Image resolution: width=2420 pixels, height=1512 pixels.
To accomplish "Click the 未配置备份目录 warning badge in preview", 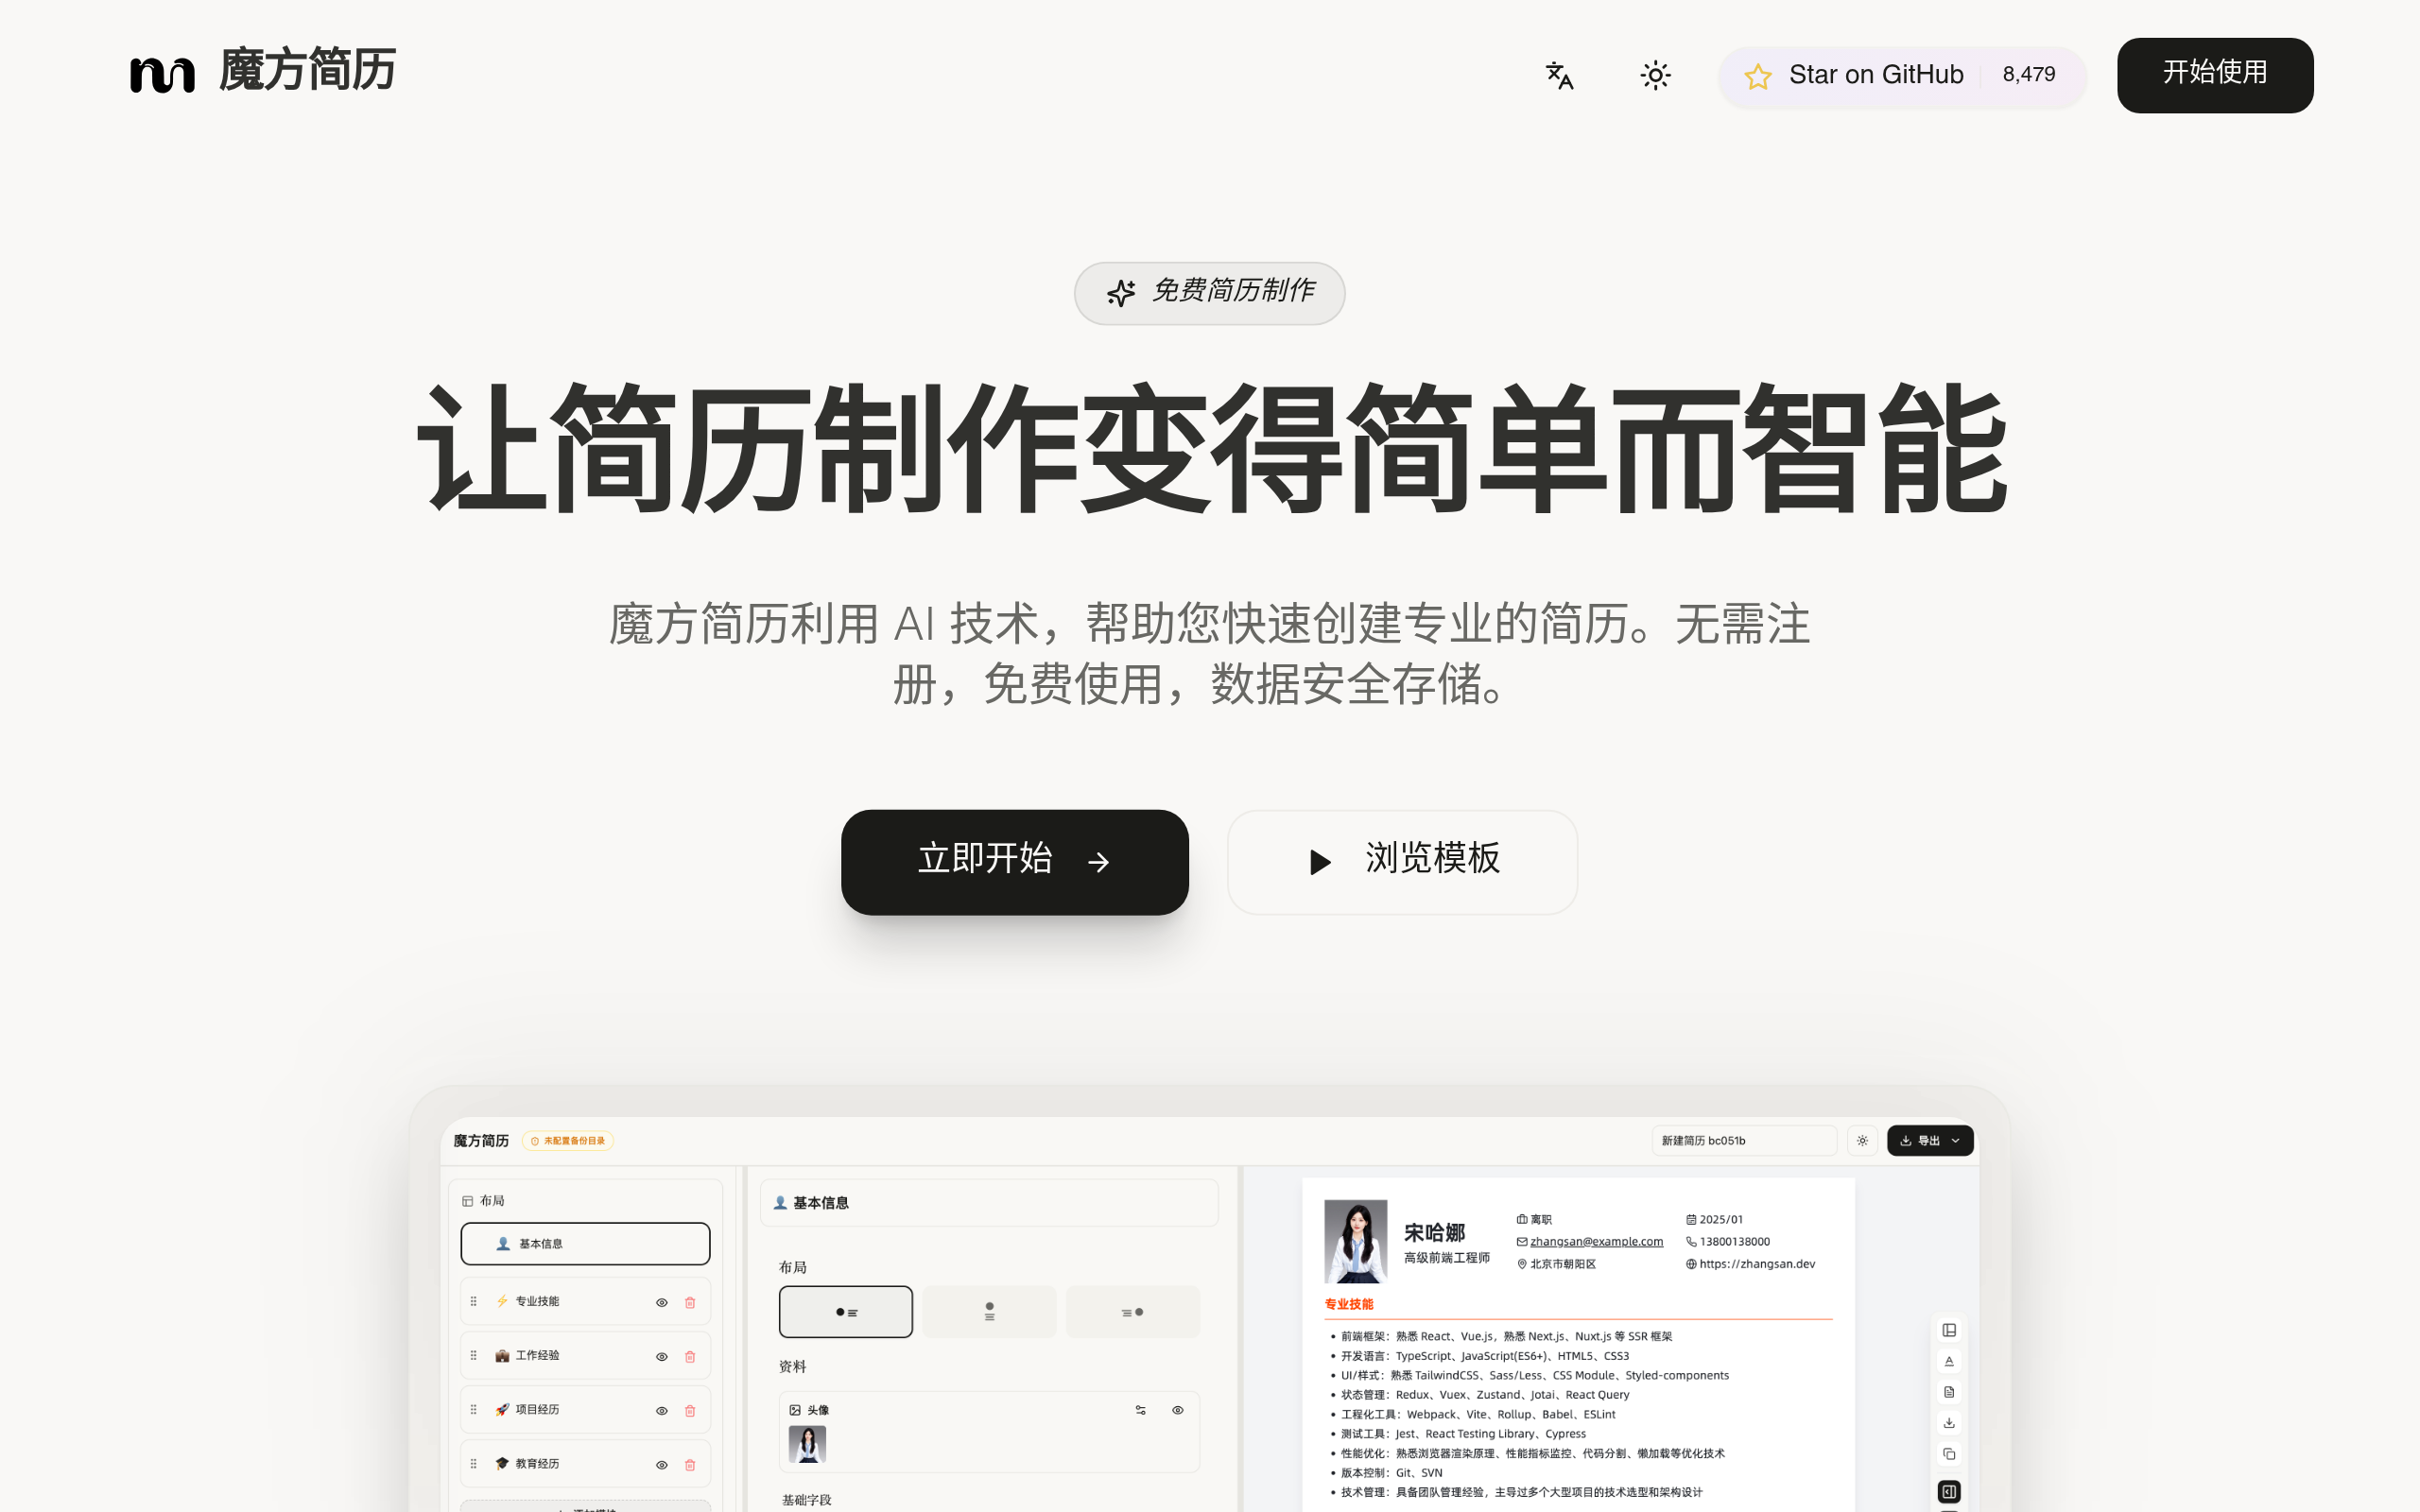I will [x=567, y=1141].
